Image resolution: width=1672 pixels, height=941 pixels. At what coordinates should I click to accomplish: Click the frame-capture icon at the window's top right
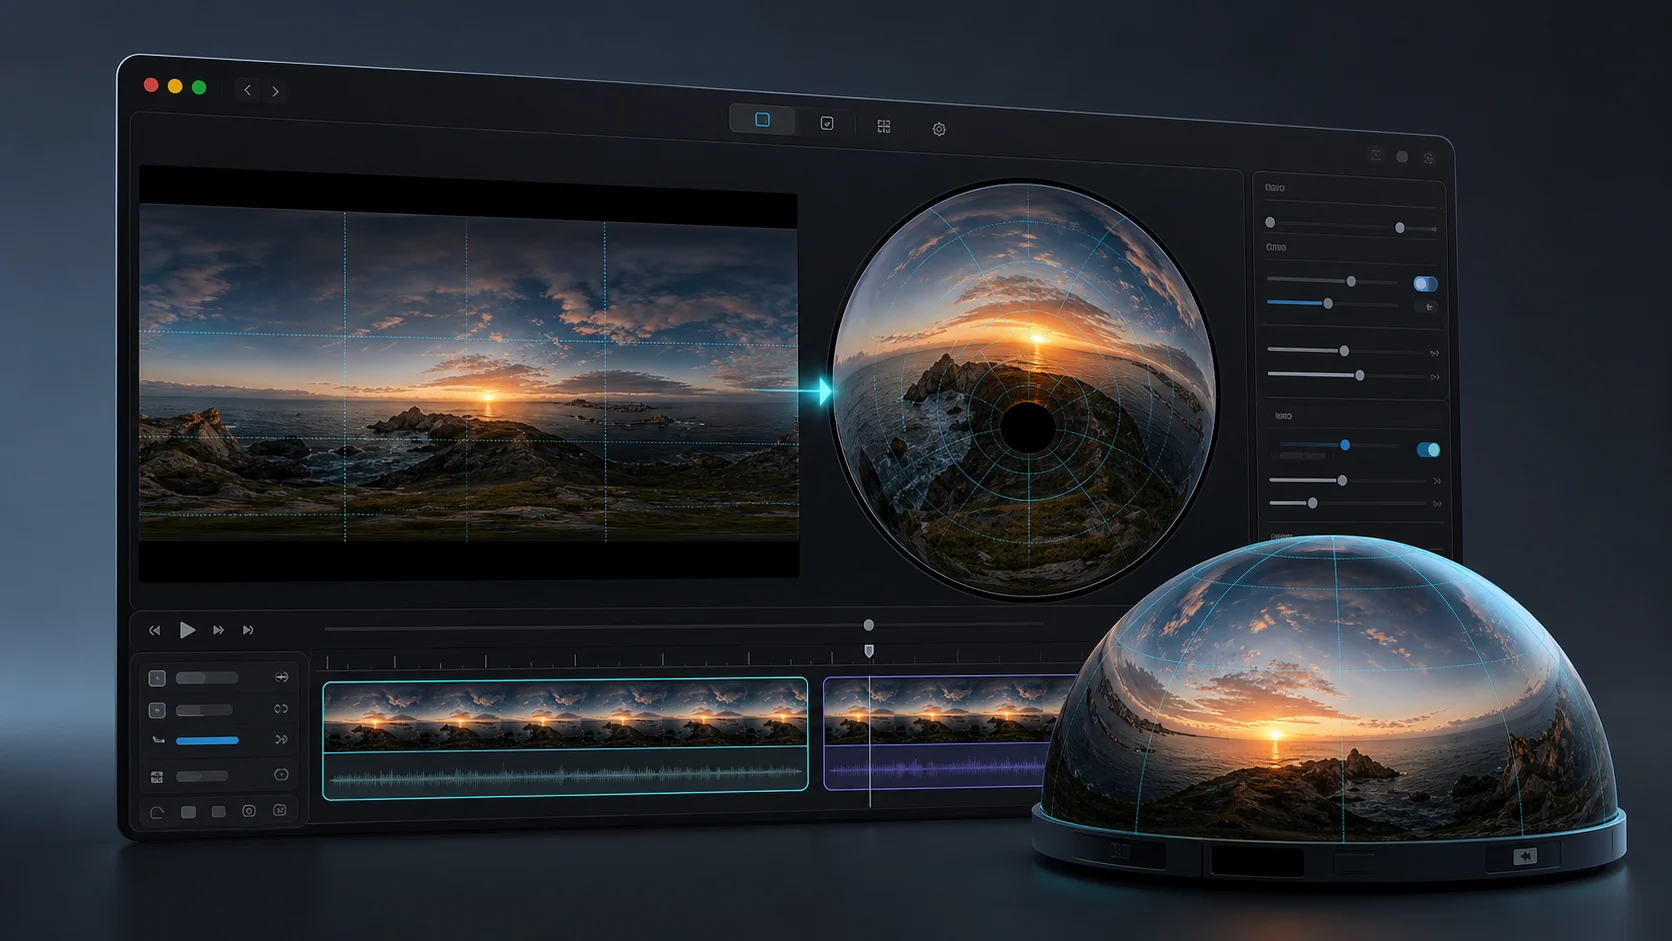(1376, 155)
